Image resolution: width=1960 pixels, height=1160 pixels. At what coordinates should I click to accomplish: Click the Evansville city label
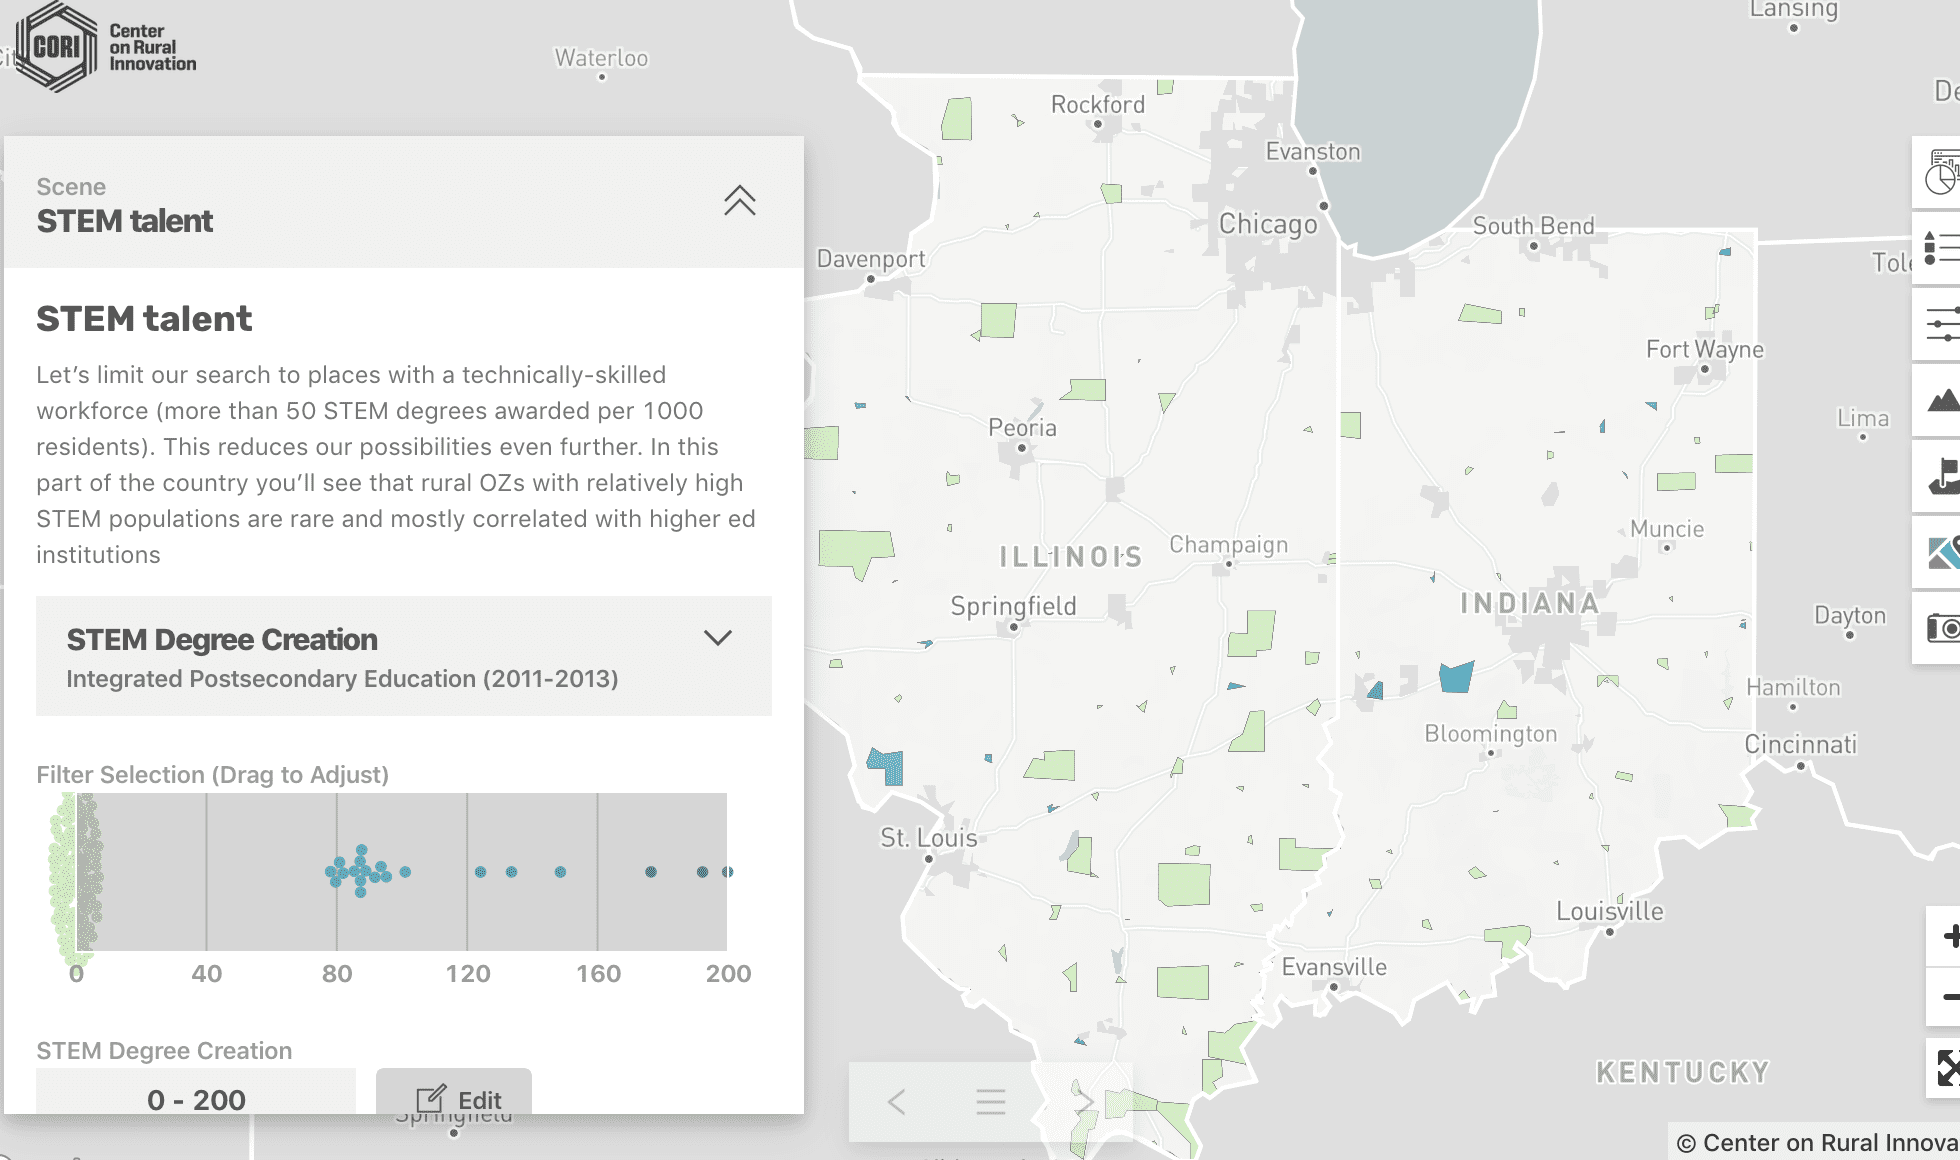[1334, 967]
